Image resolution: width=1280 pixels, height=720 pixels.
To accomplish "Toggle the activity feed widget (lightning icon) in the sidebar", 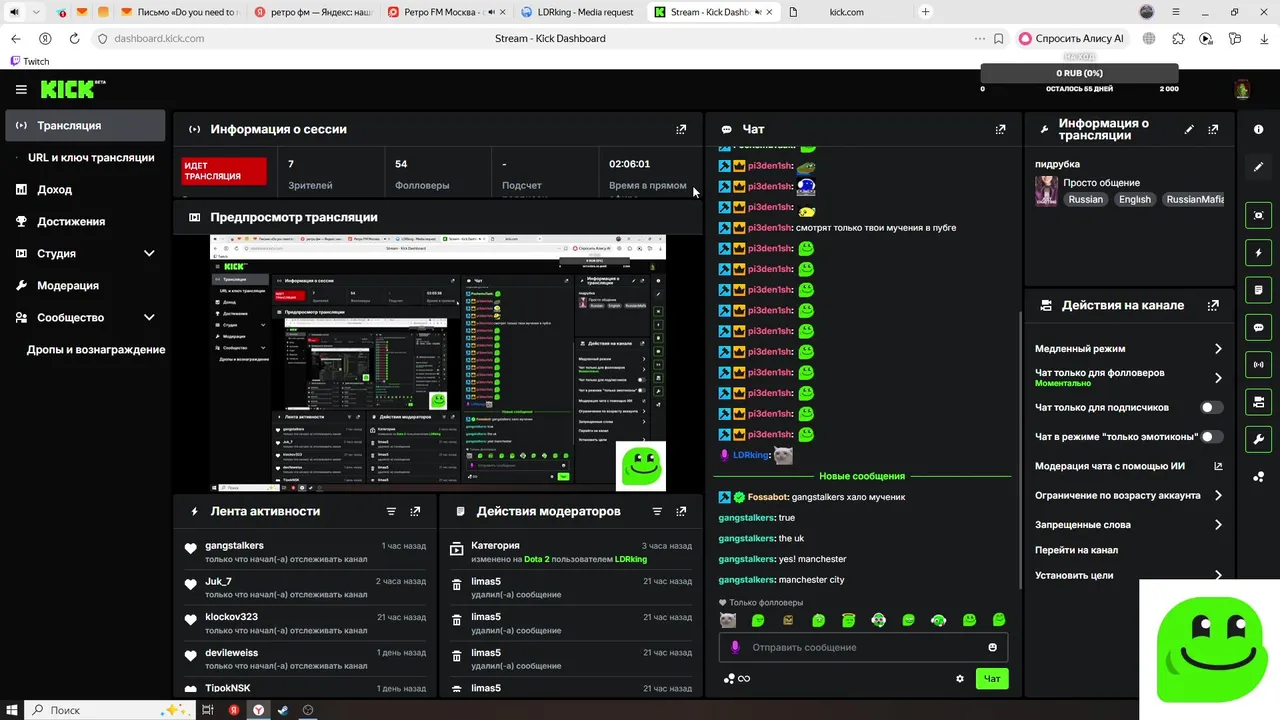I will pos(1258,253).
